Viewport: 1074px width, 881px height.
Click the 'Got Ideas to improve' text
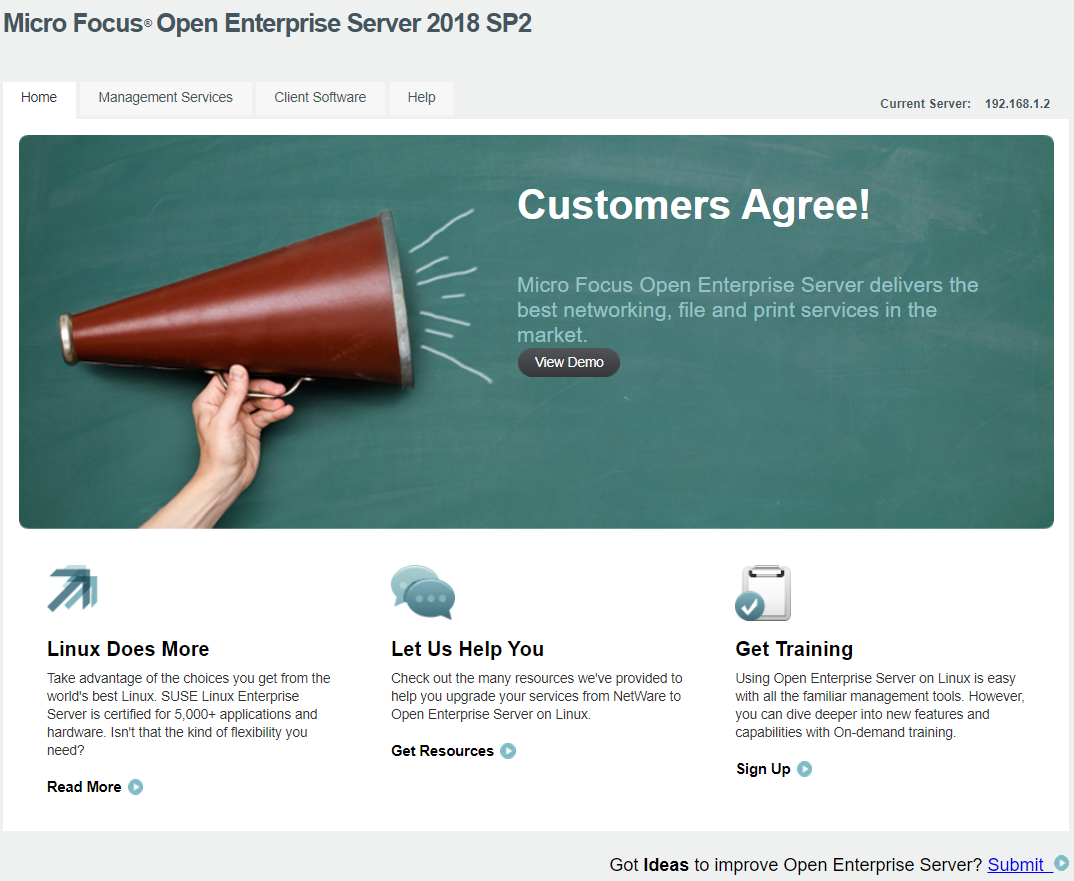coord(796,865)
